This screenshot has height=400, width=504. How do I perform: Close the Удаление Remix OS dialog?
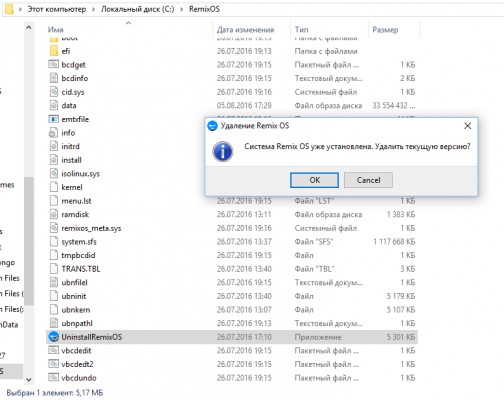467,126
